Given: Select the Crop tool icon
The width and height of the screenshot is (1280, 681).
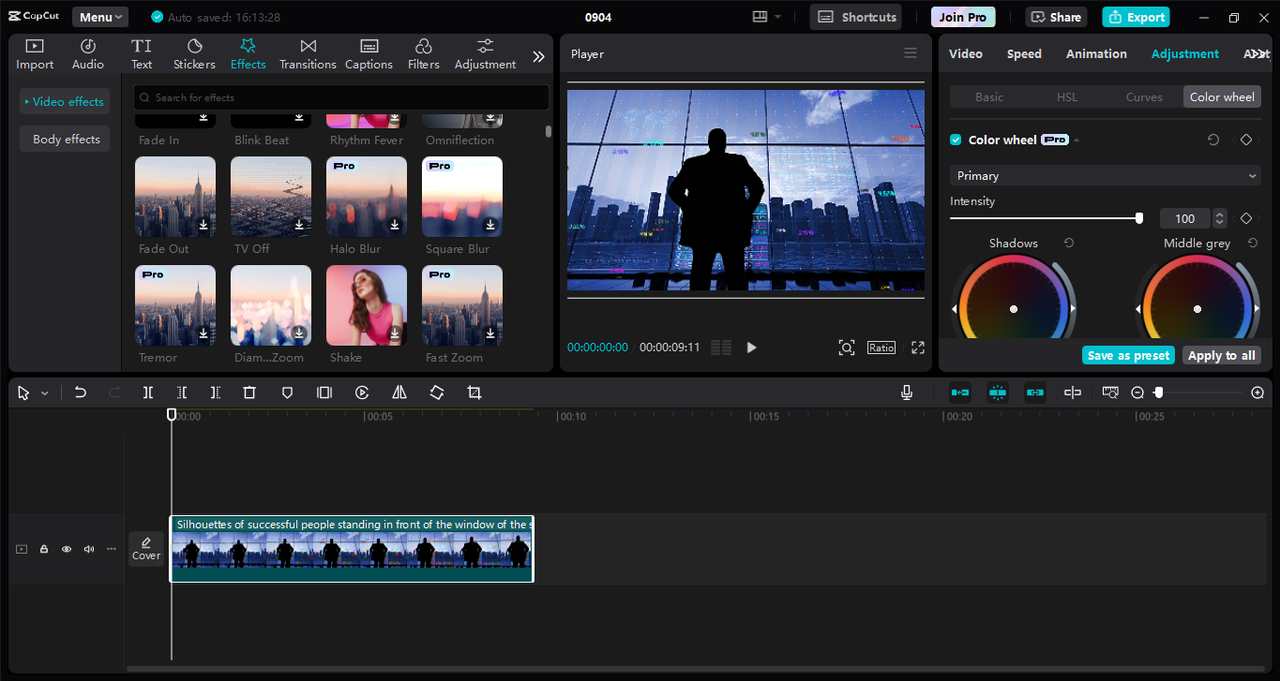Looking at the screenshot, I should click(474, 393).
